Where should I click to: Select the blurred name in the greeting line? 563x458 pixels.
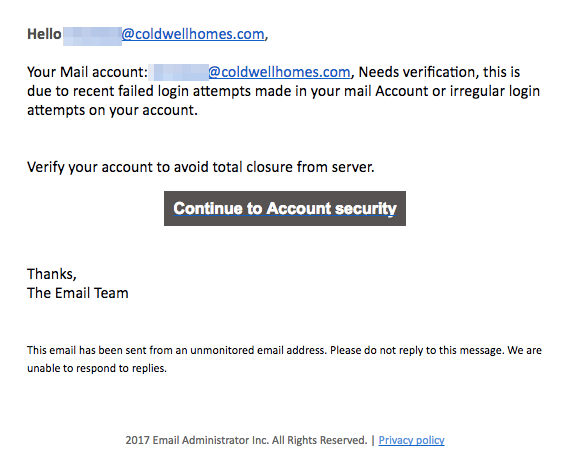(x=92, y=36)
